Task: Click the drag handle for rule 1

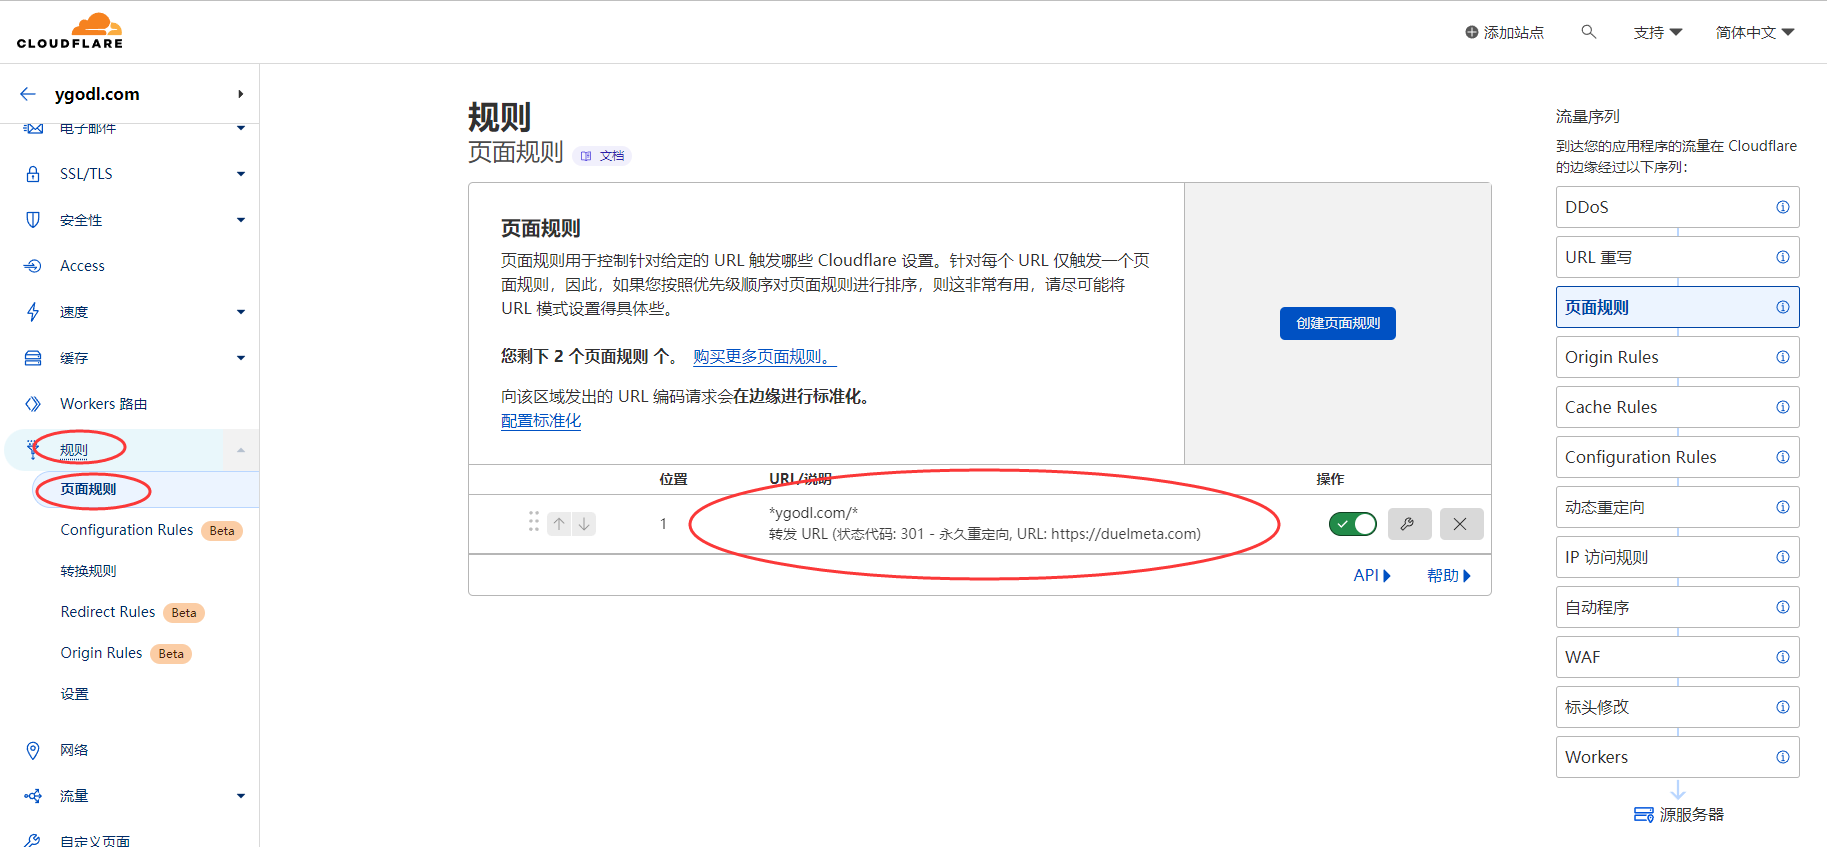Action: [534, 522]
